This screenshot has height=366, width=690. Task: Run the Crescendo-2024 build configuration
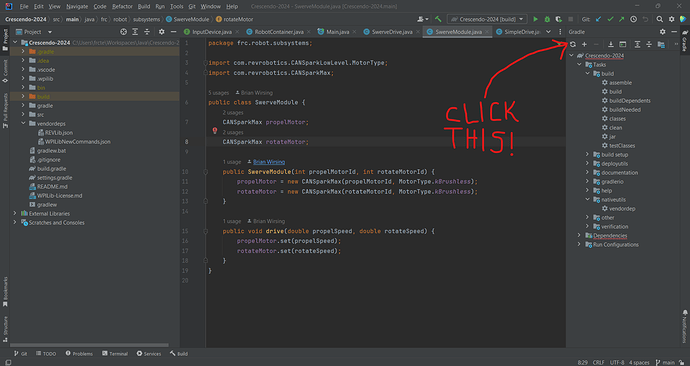click(536, 19)
